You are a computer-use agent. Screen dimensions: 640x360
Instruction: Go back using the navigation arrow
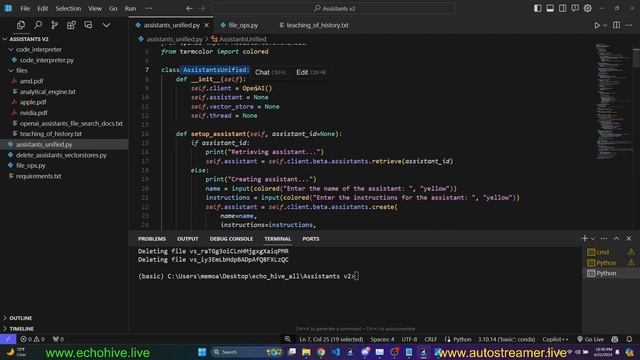(189, 8)
